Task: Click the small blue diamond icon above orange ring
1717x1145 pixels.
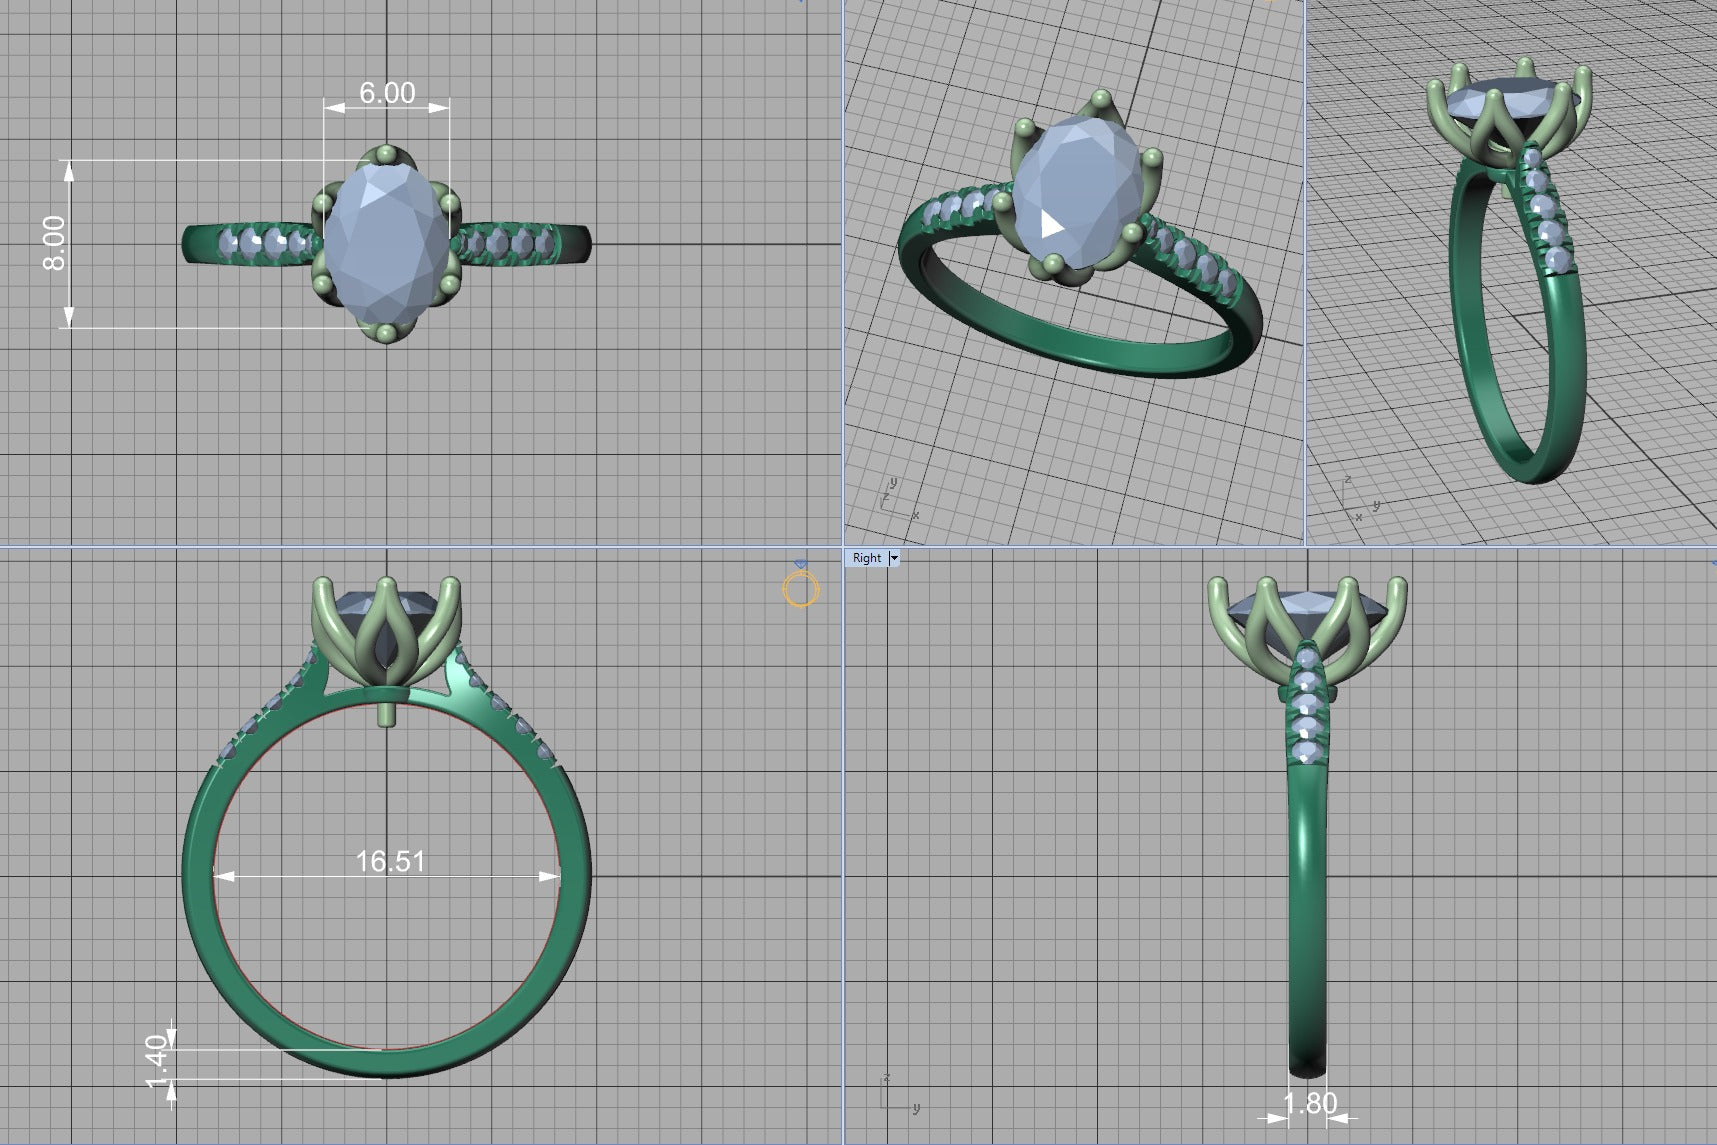Action: pyautogui.click(x=800, y=565)
